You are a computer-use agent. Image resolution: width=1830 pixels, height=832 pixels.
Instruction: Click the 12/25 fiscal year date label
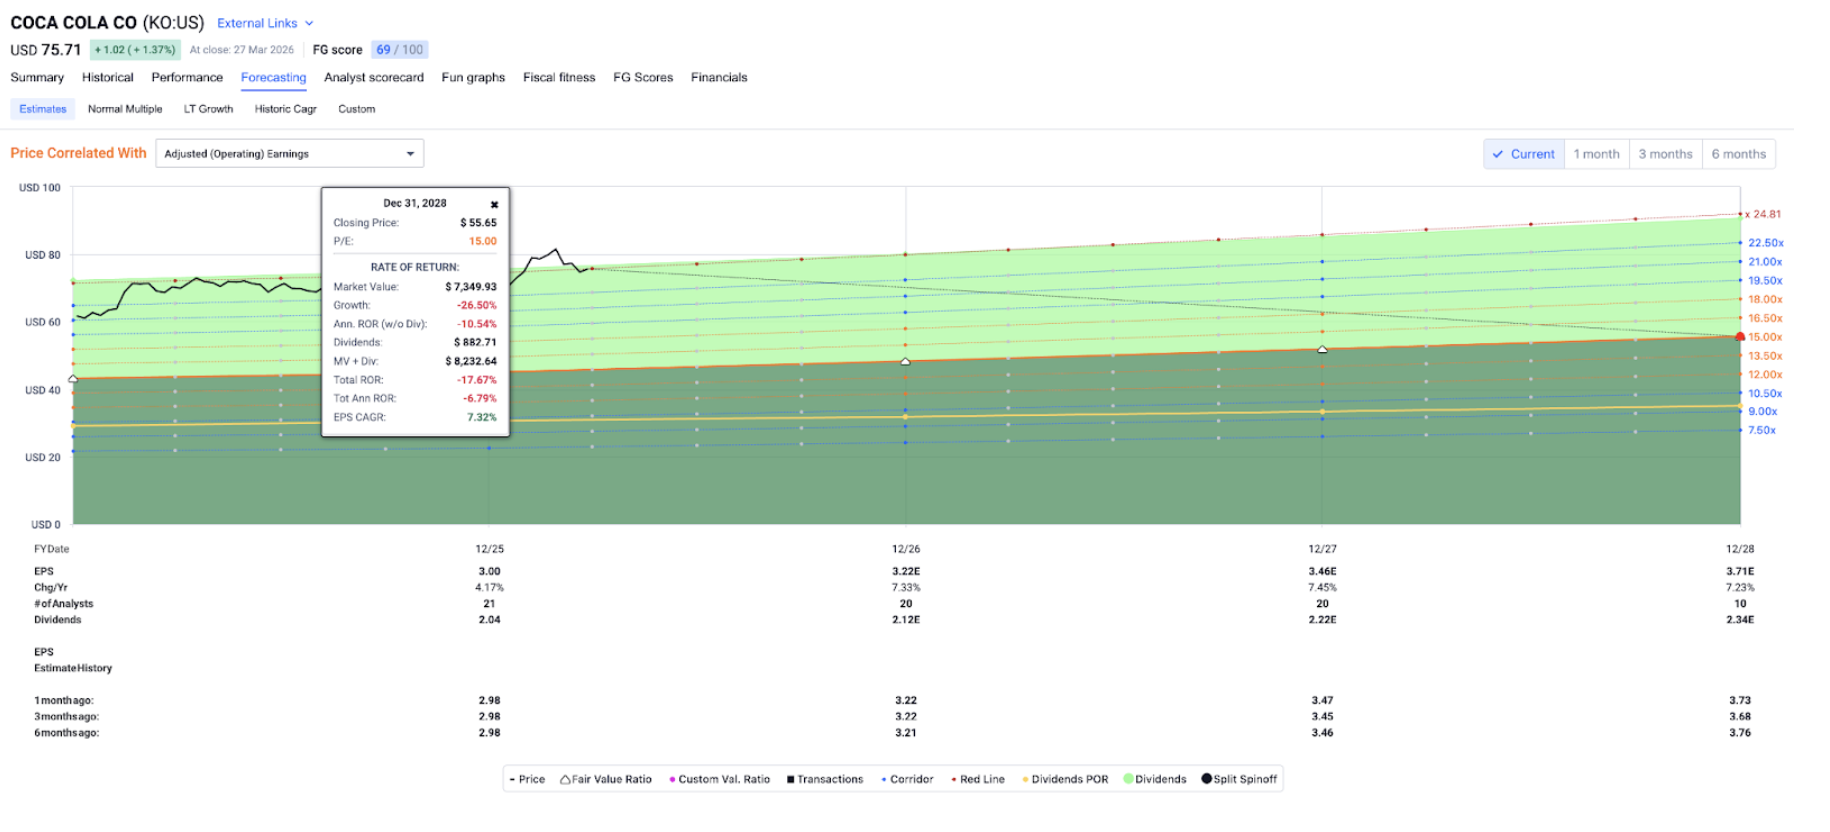pyautogui.click(x=490, y=549)
